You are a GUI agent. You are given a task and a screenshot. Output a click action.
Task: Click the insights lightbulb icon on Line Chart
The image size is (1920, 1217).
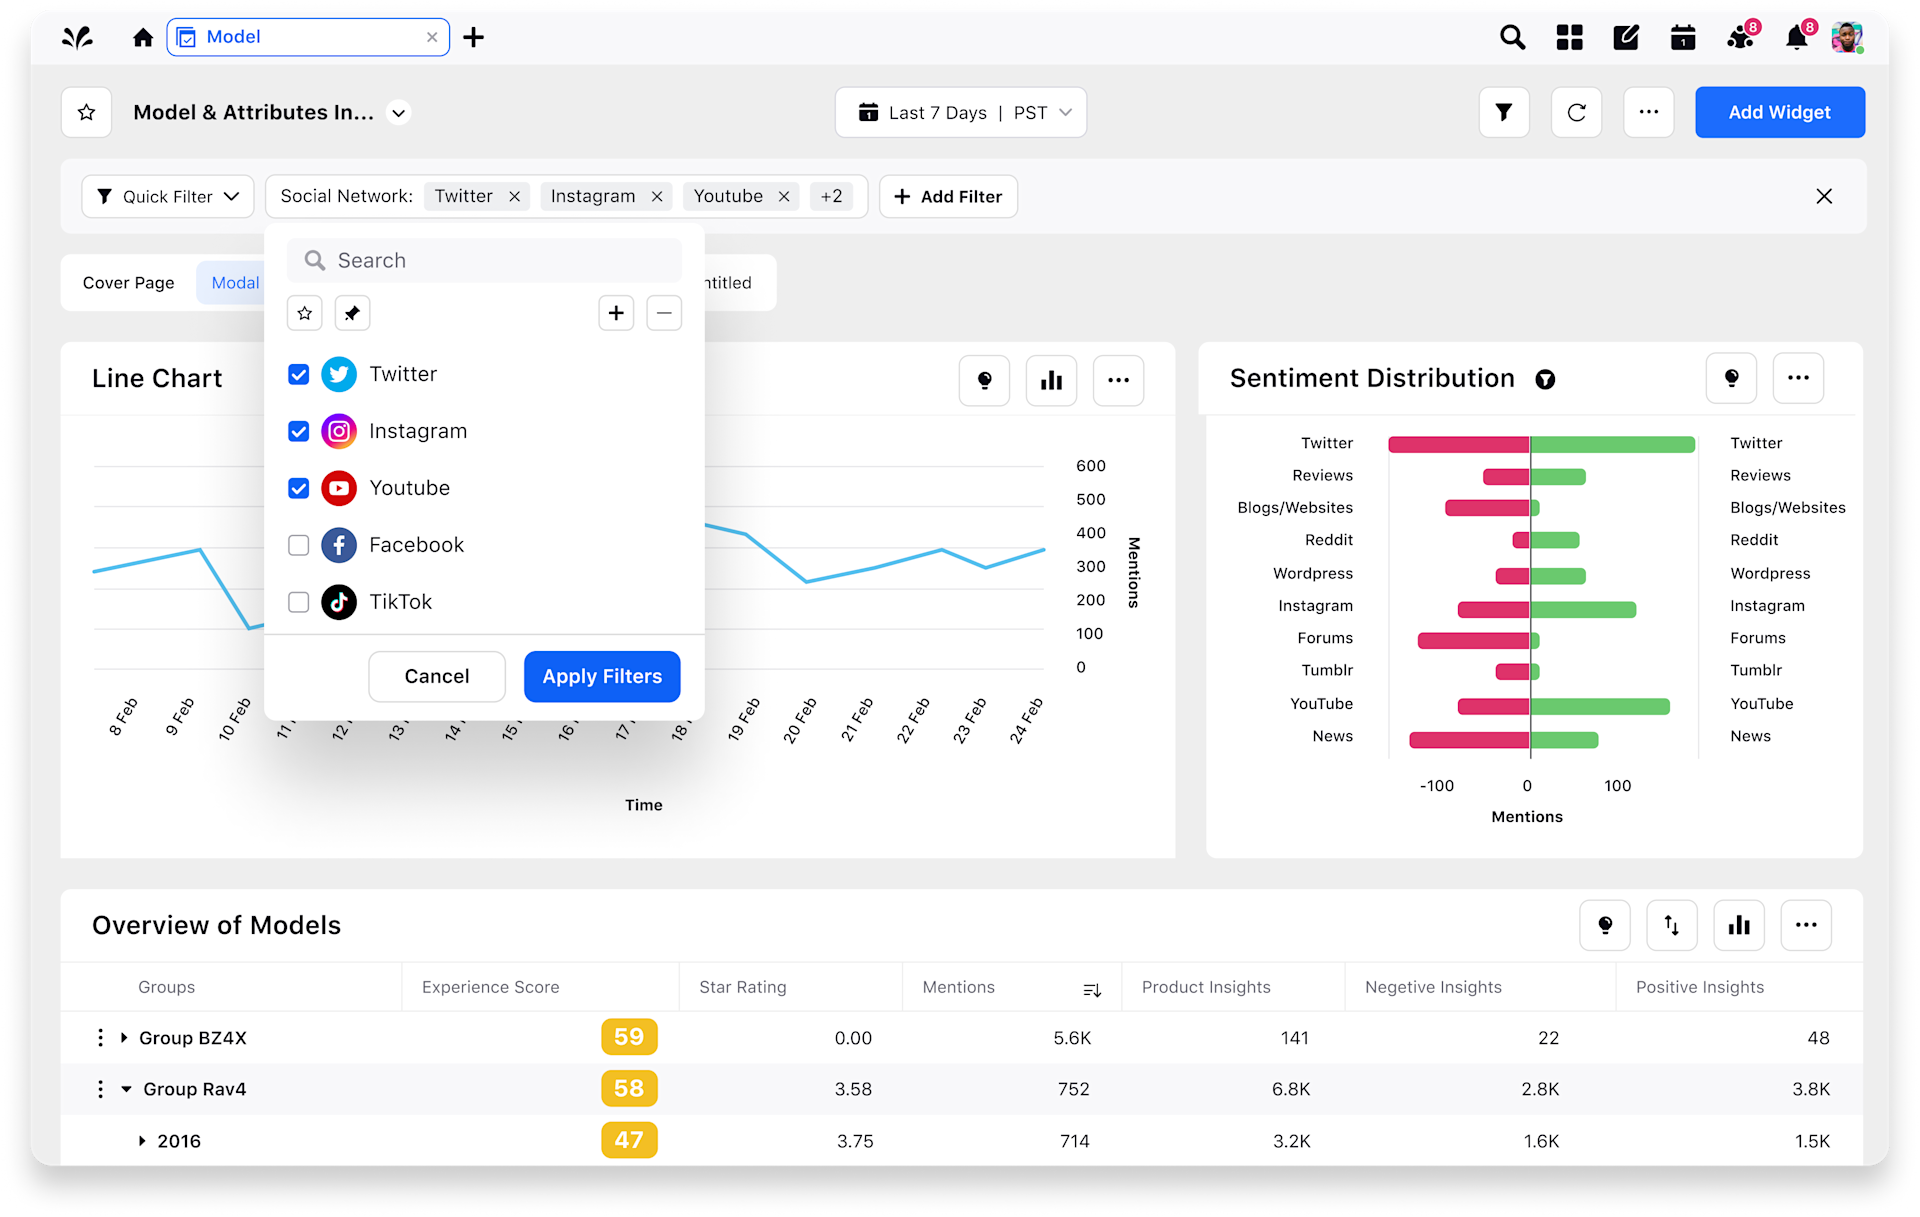pyautogui.click(x=984, y=380)
